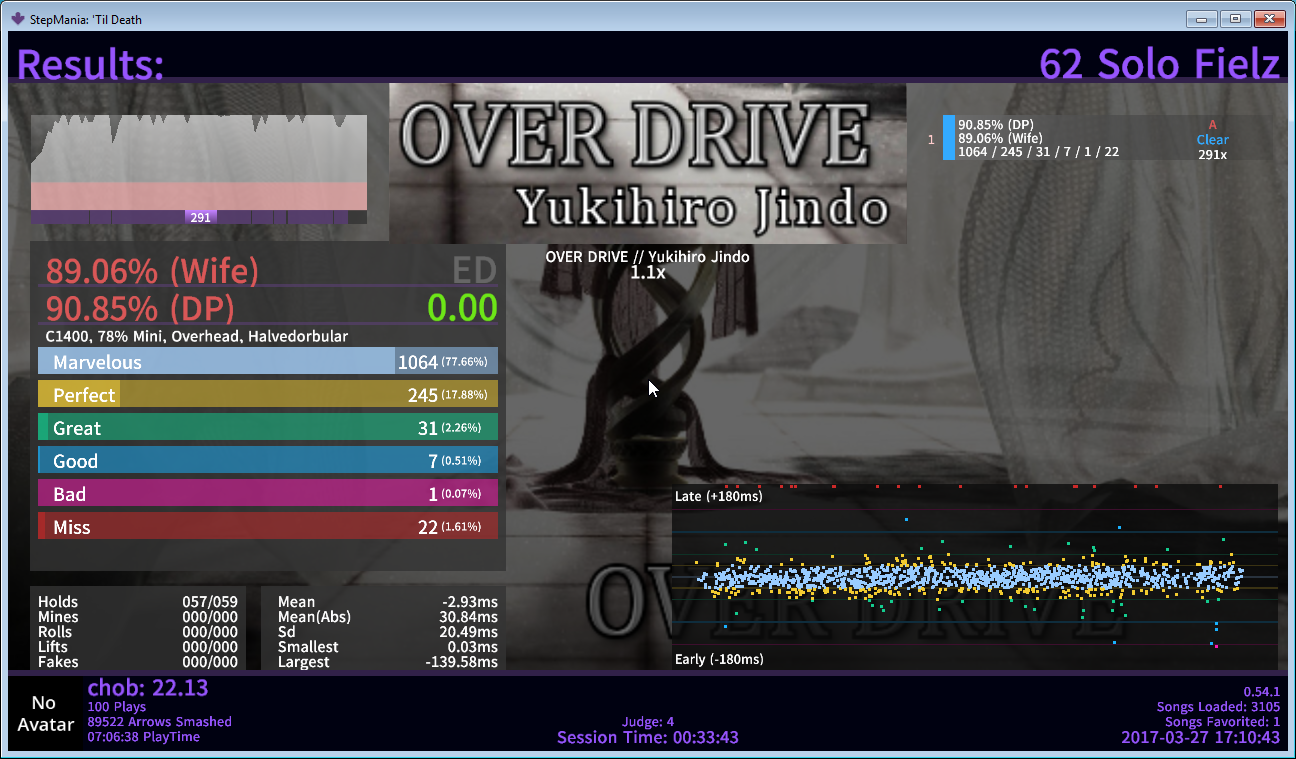Click the timing offset scatter plot
Screen dimensions: 1296x759
(x=974, y=577)
